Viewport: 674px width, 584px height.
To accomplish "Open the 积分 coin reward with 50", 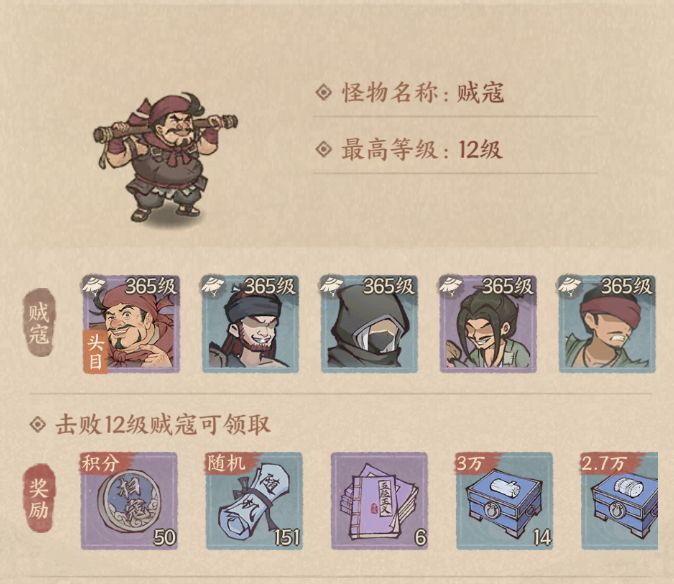I will 129,501.
